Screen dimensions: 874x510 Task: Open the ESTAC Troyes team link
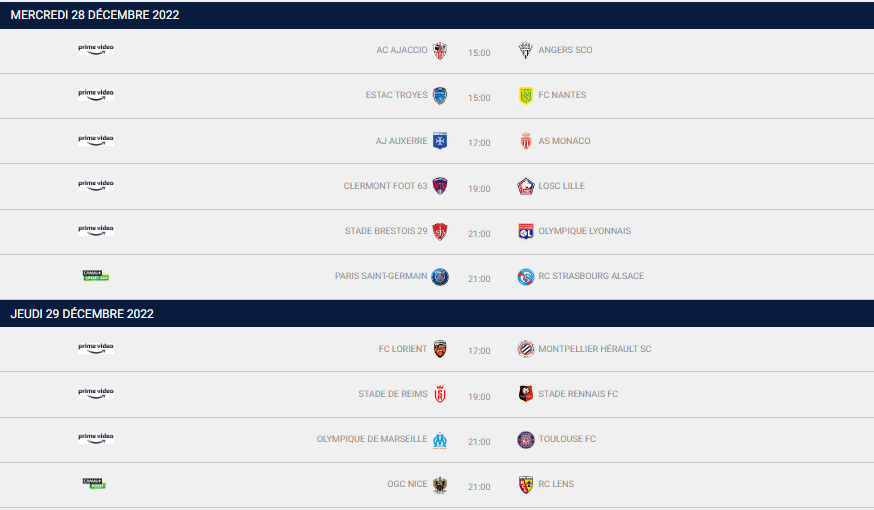[x=396, y=95]
